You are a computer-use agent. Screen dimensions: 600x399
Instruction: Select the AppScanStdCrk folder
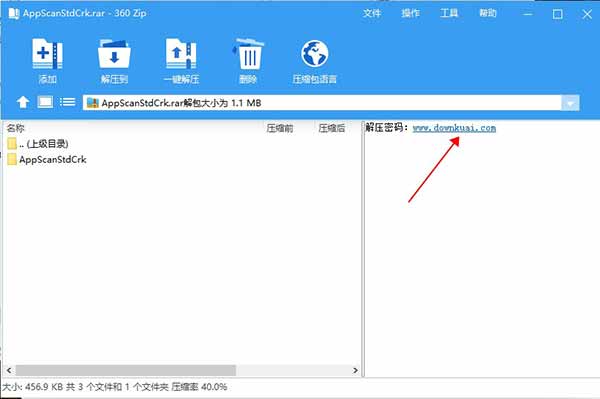point(47,160)
